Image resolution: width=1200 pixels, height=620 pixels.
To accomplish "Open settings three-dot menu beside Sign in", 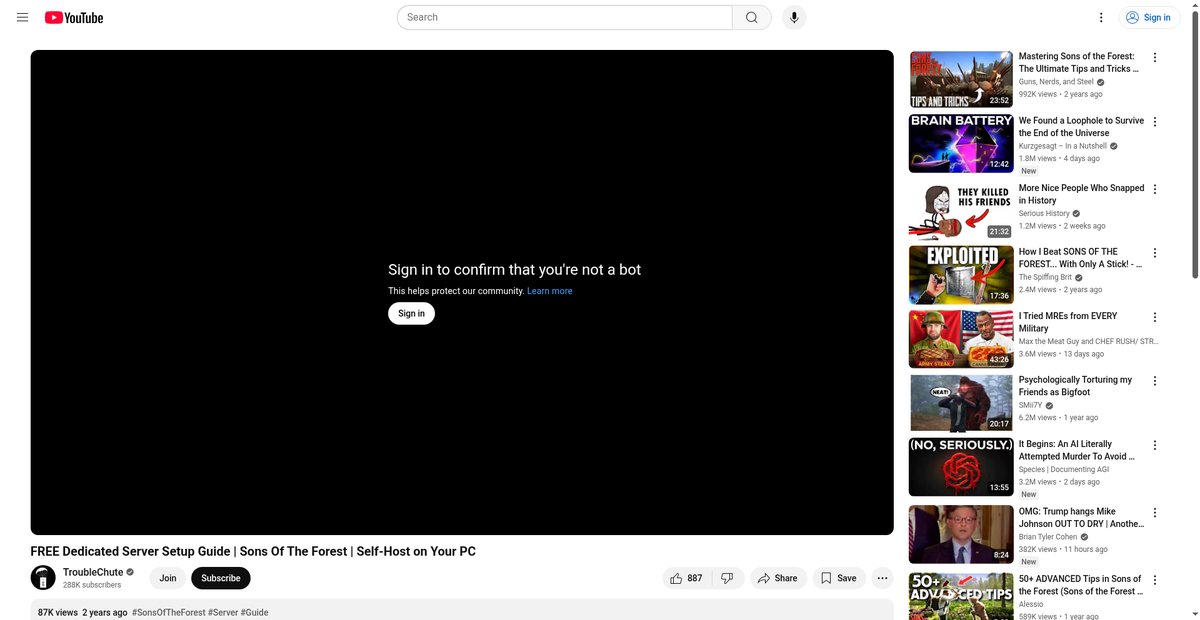I will [x=1101, y=17].
